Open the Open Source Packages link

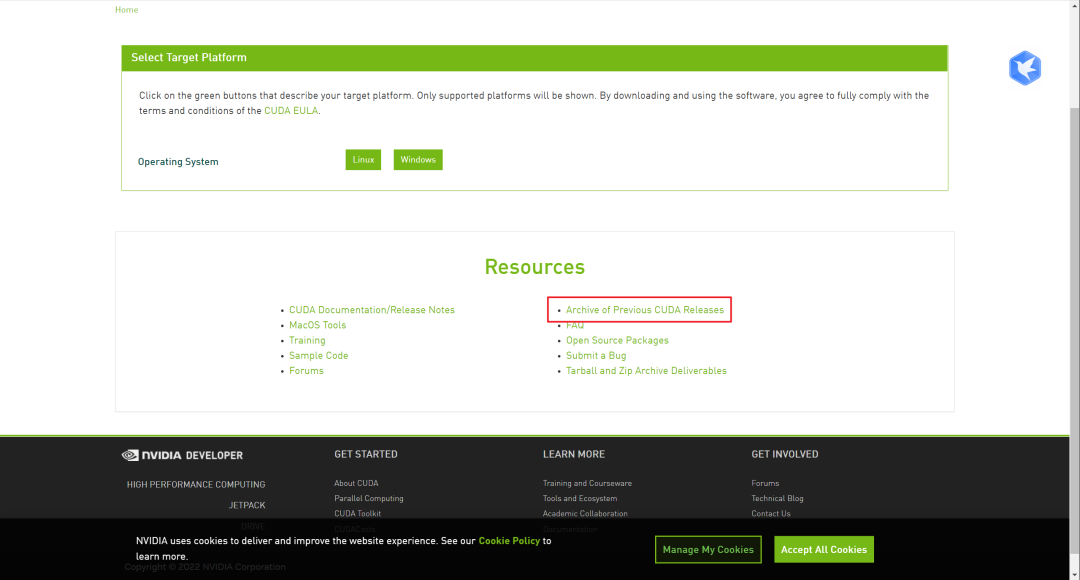point(617,341)
